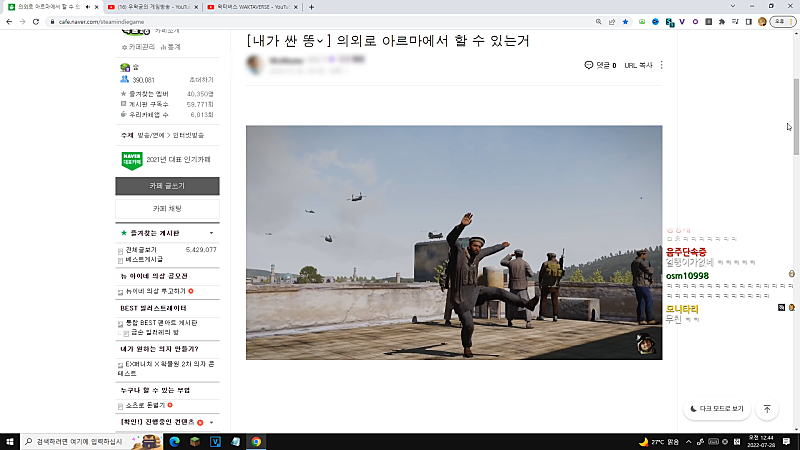This screenshot has width=800, height=450.
Task: Open the purple circle extension icon
Action: [695, 22]
